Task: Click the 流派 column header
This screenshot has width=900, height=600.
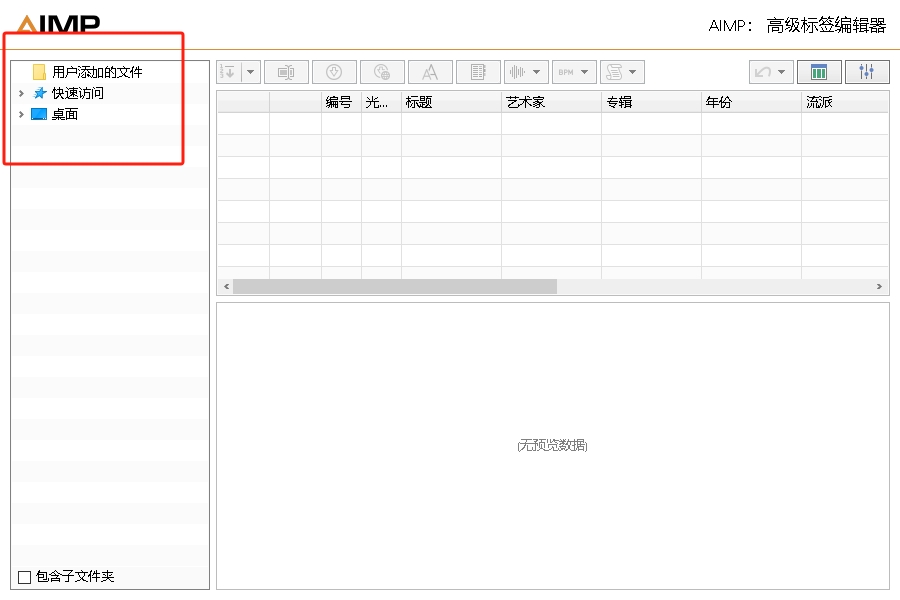Action: (845, 102)
